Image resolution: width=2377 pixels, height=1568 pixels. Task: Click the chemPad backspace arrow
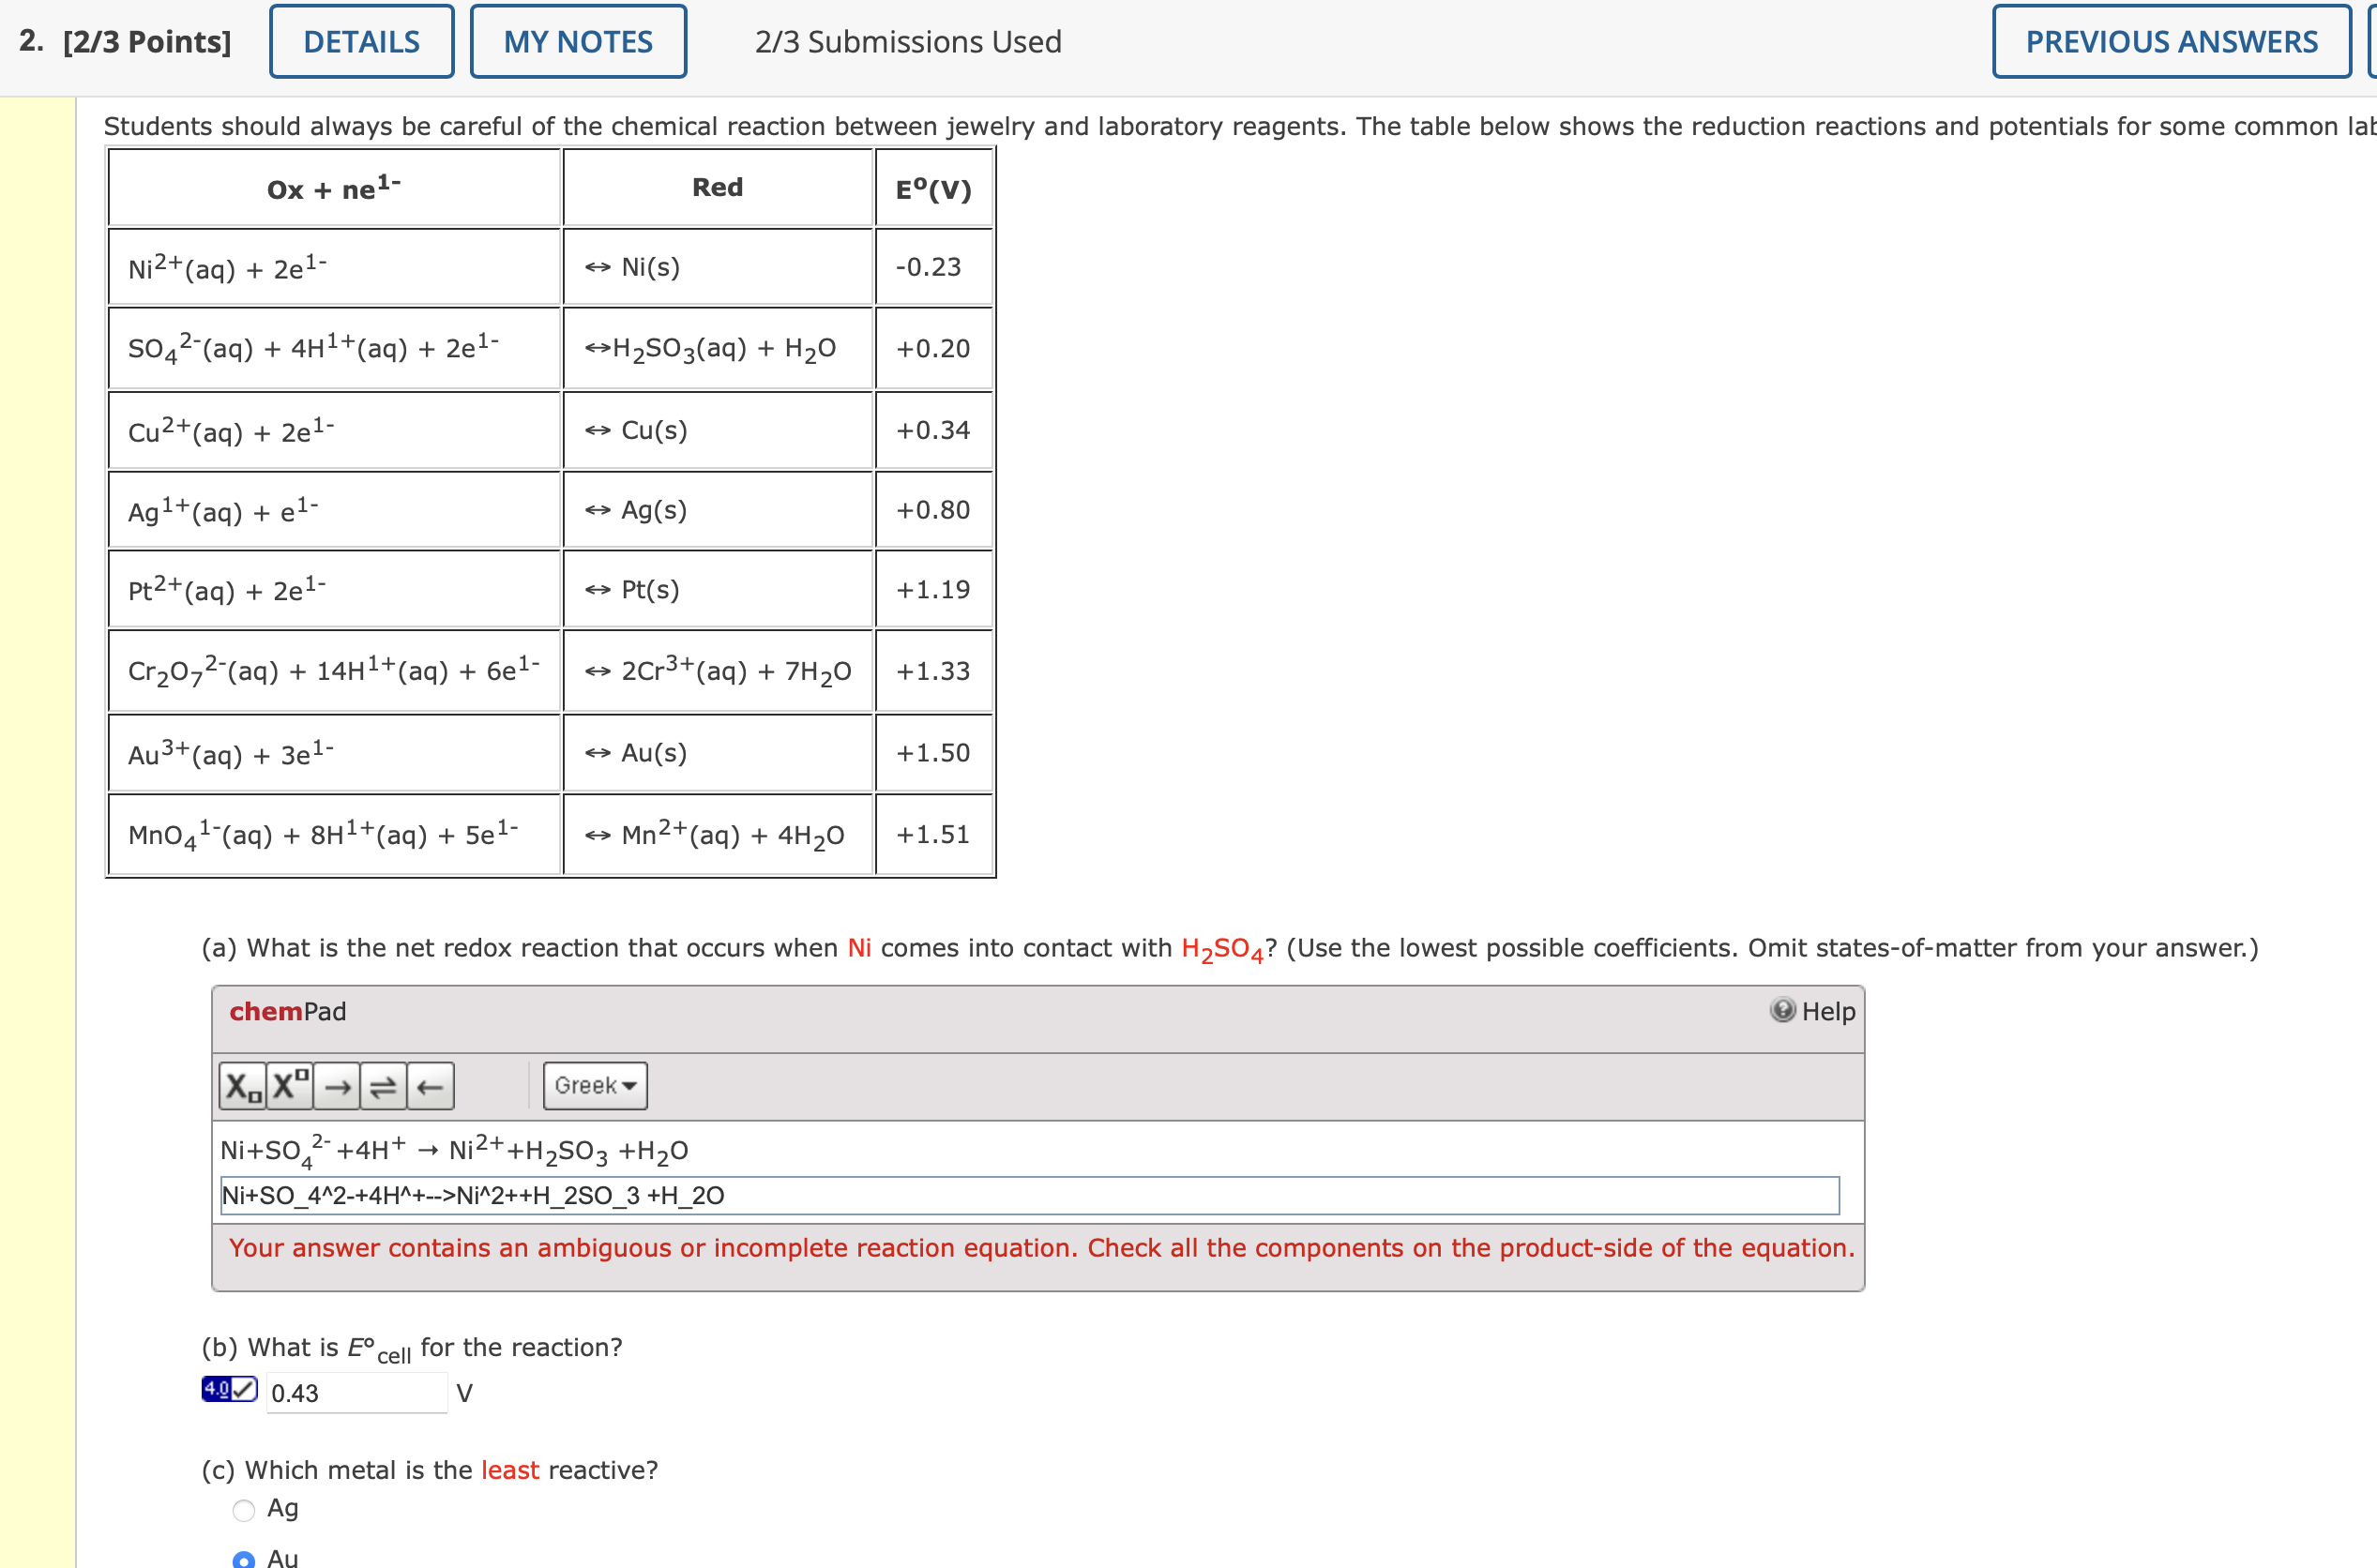coord(430,1085)
